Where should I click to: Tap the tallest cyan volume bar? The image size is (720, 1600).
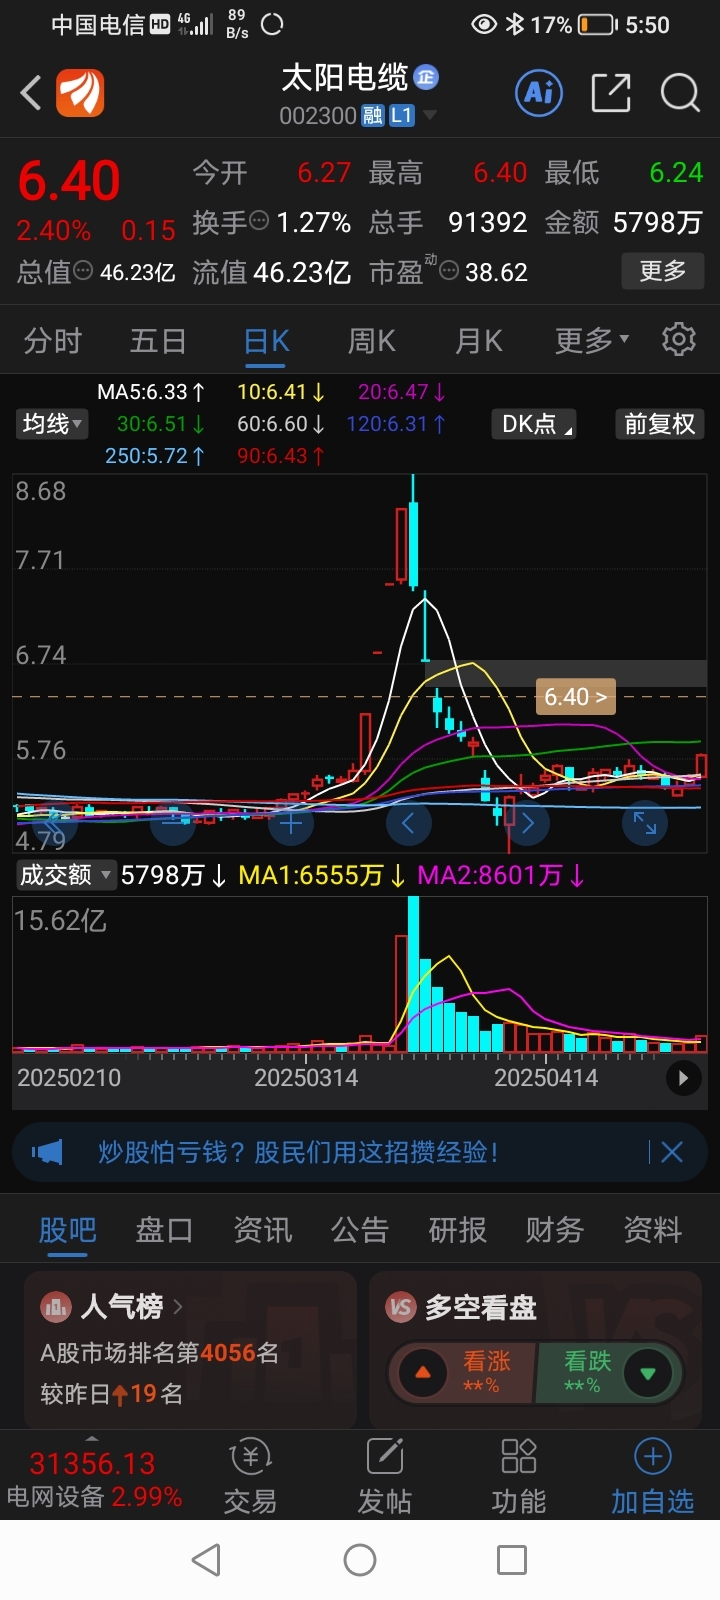point(413,974)
